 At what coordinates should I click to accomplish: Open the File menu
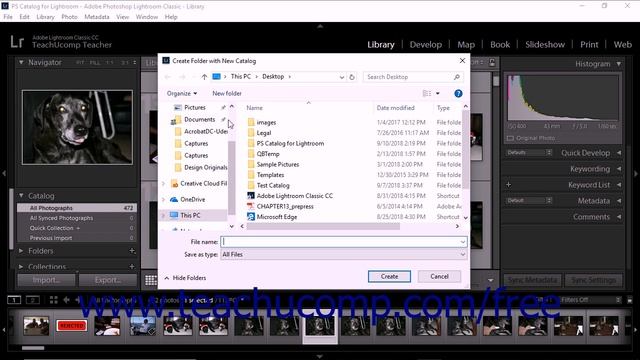coord(8,17)
